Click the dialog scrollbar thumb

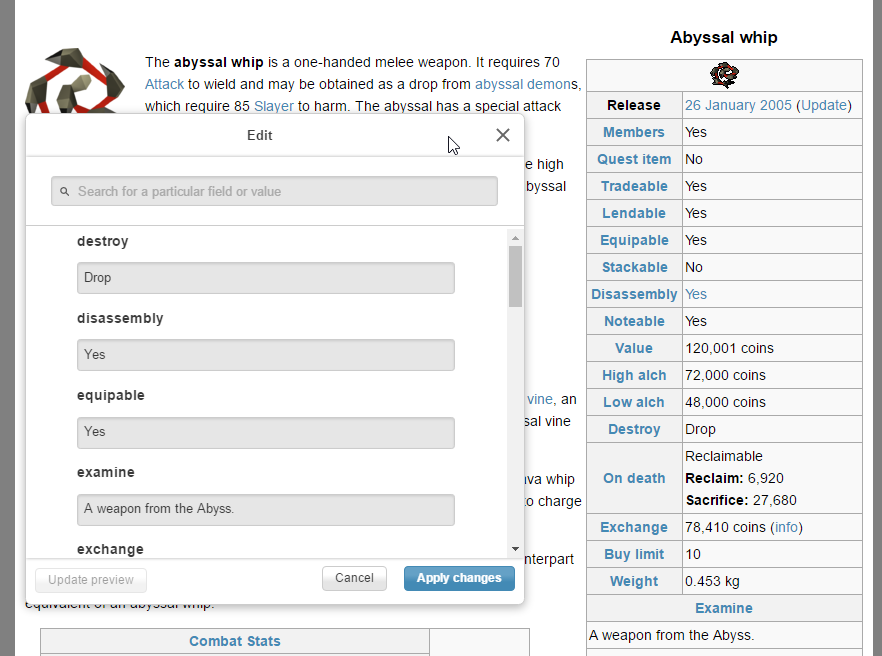[515, 275]
